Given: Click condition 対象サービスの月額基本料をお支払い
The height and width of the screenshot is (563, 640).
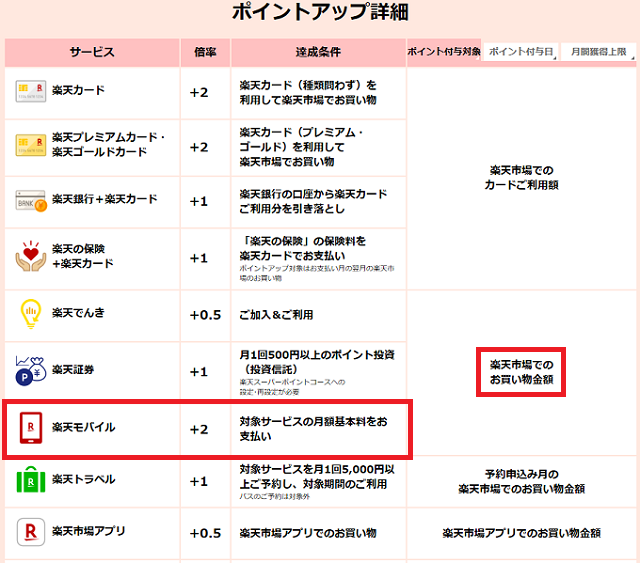Looking at the screenshot, I should click(313, 429).
